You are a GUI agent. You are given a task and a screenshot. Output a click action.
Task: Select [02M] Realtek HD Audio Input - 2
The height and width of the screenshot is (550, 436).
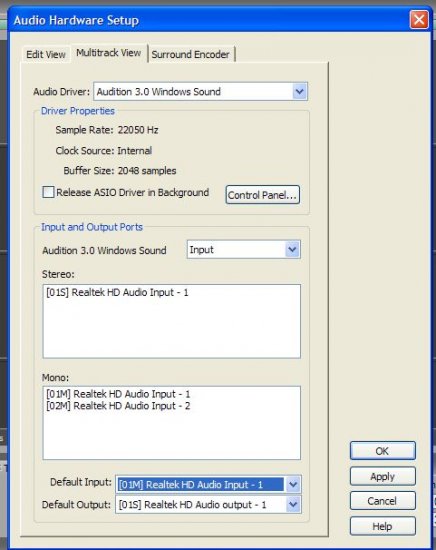pyautogui.click(x=118, y=406)
